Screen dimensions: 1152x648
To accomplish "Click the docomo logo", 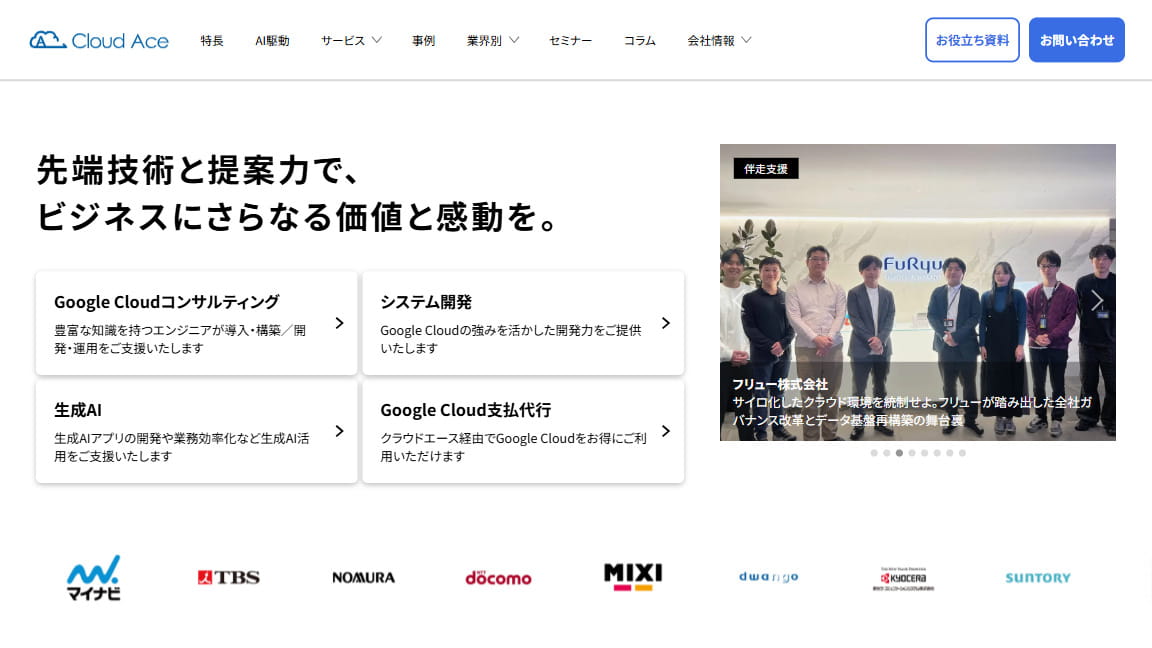I will pos(498,577).
